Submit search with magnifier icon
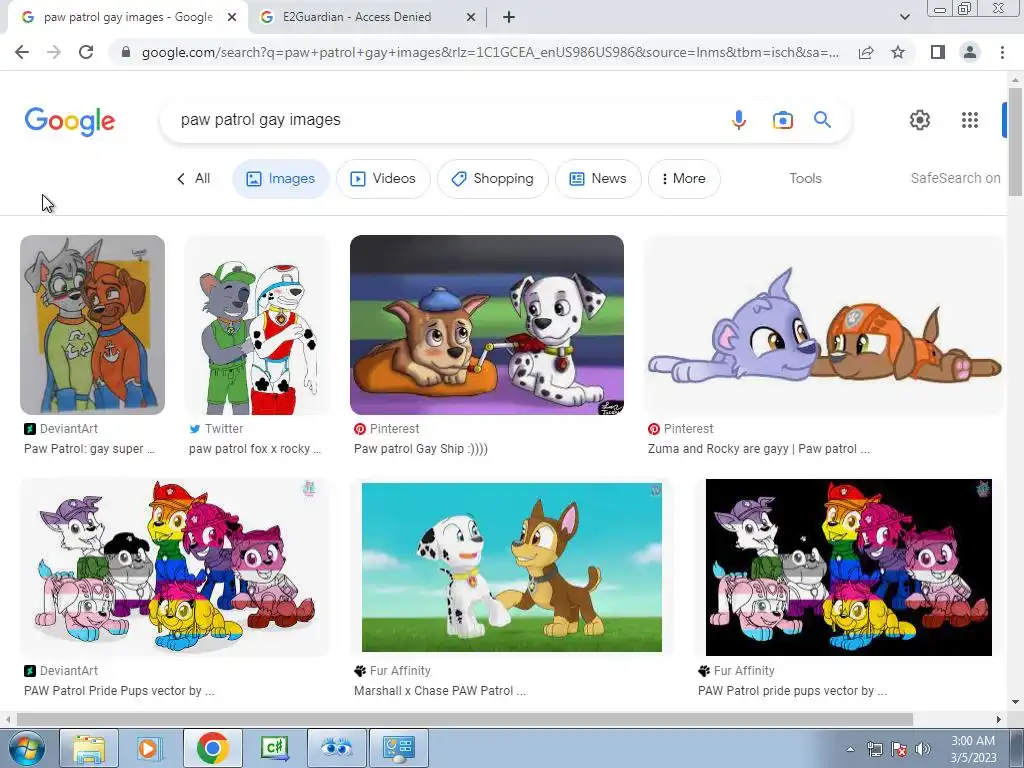This screenshot has width=1024, height=768. (822, 120)
